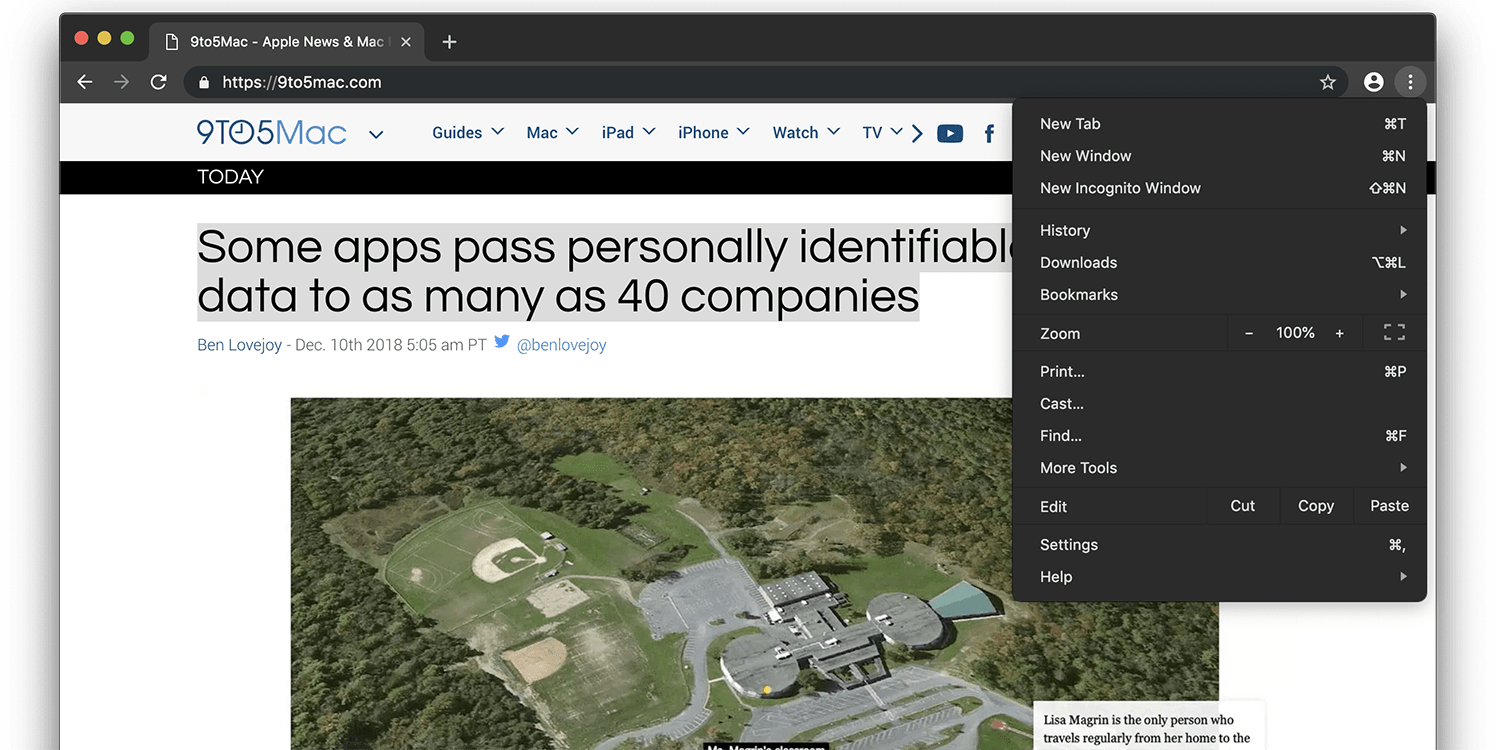Toggle fullscreen icon in Zoom row
Viewport: 1500px width, 750px height.
pyautogui.click(x=1394, y=333)
